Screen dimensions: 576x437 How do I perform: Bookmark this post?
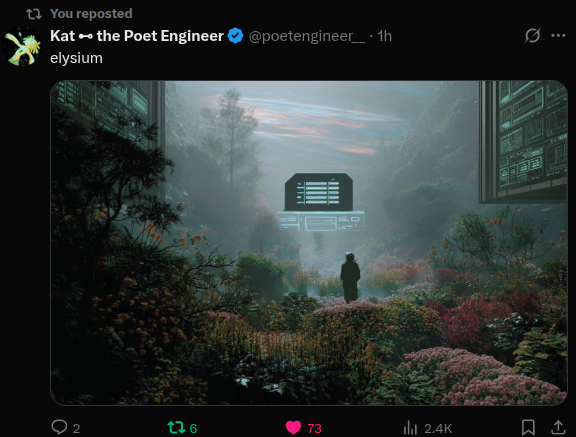tap(528, 427)
